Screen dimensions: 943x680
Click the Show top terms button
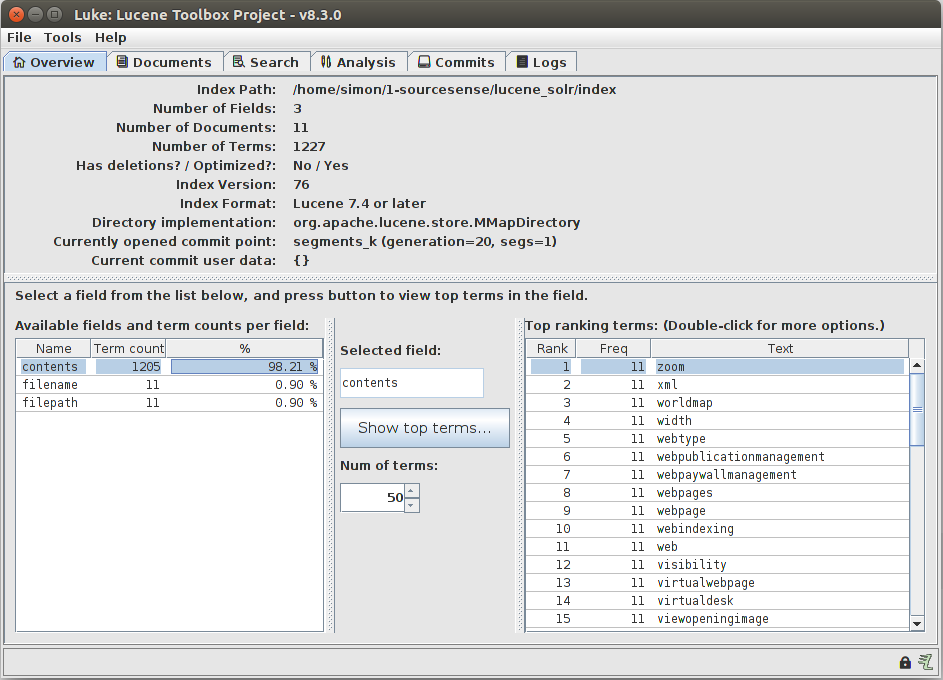[425, 427]
